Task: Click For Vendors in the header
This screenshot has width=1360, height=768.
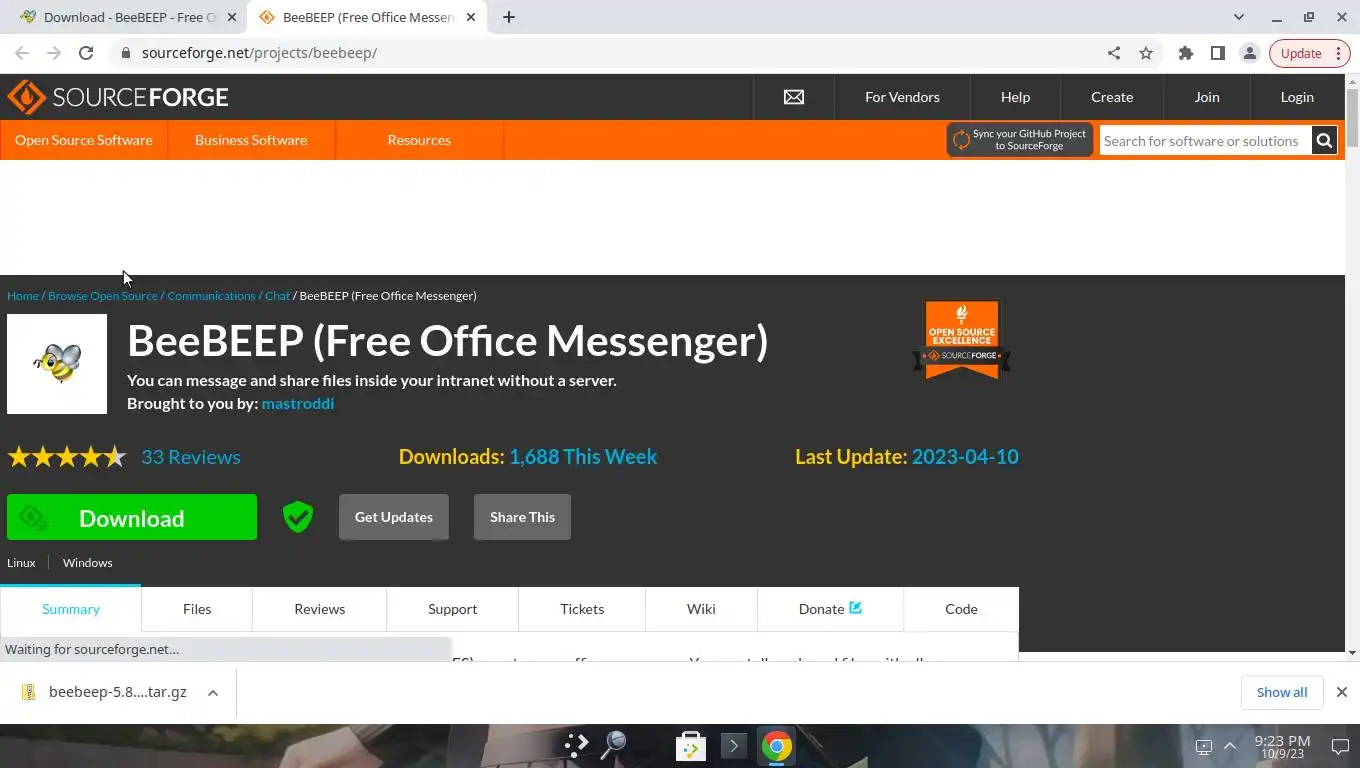Action: (902, 97)
